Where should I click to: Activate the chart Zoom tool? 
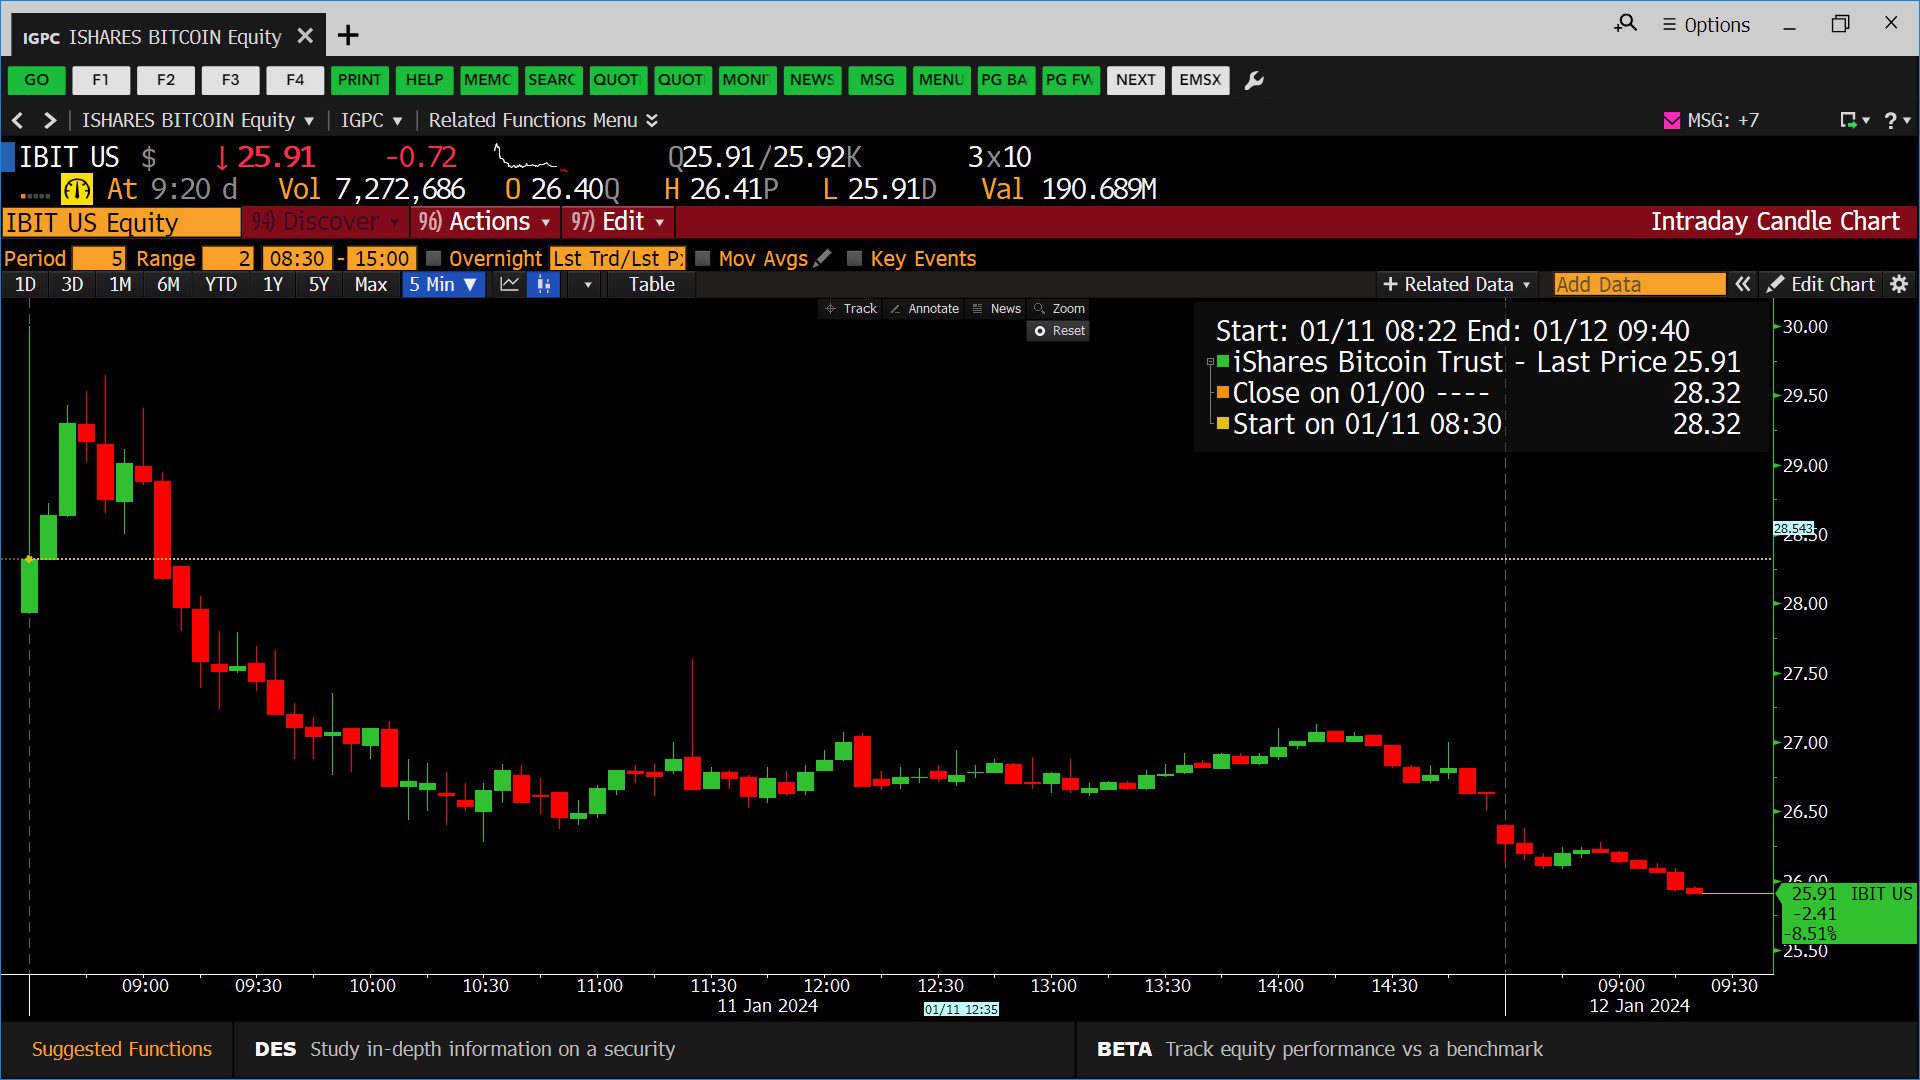coord(1059,309)
